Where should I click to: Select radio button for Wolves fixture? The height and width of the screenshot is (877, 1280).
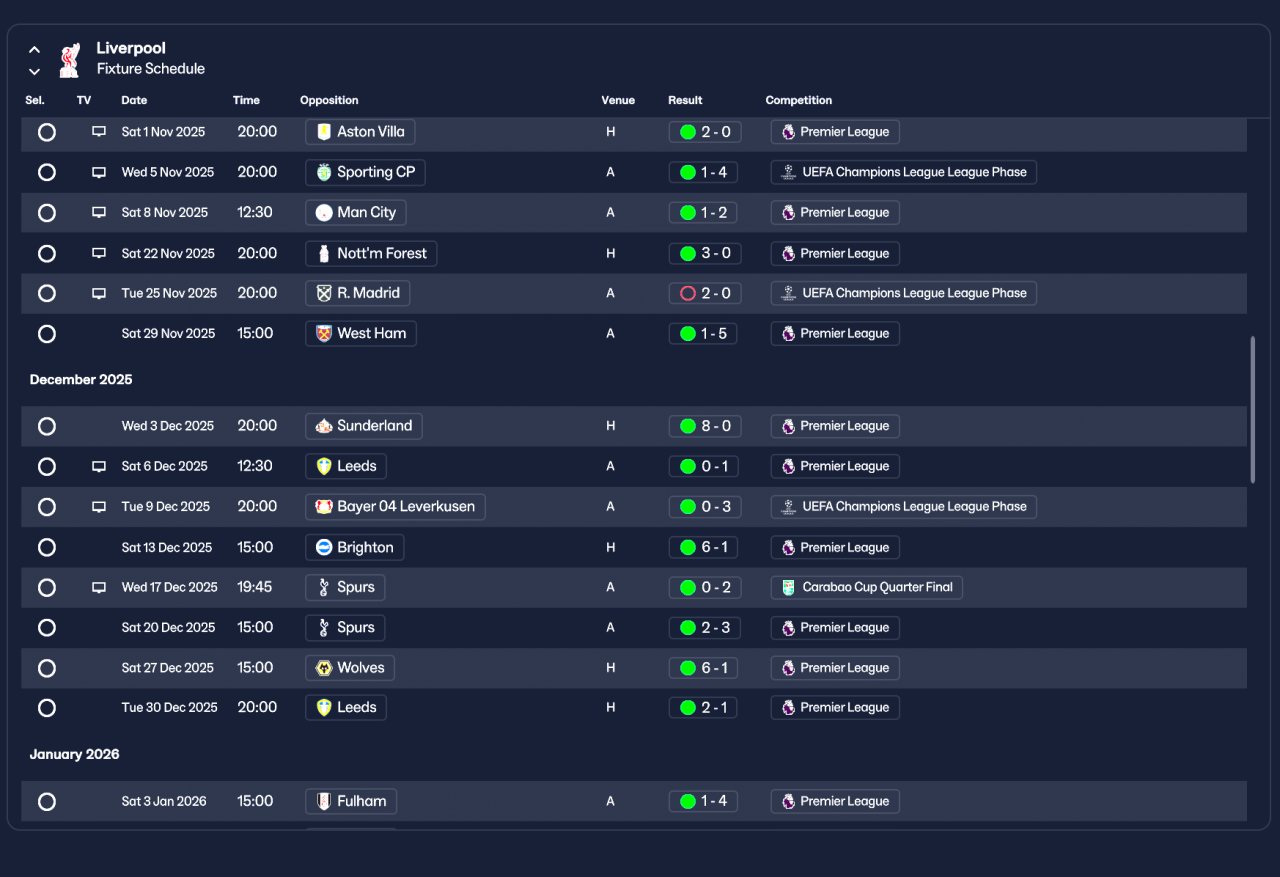[47, 668]
